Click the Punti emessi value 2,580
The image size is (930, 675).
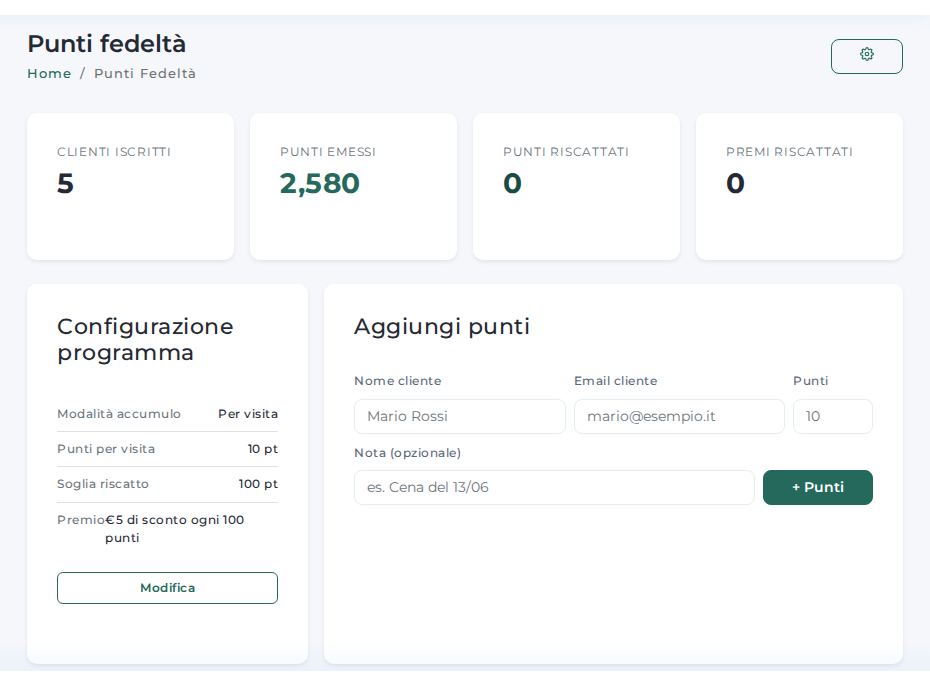(x=320, y=183)
